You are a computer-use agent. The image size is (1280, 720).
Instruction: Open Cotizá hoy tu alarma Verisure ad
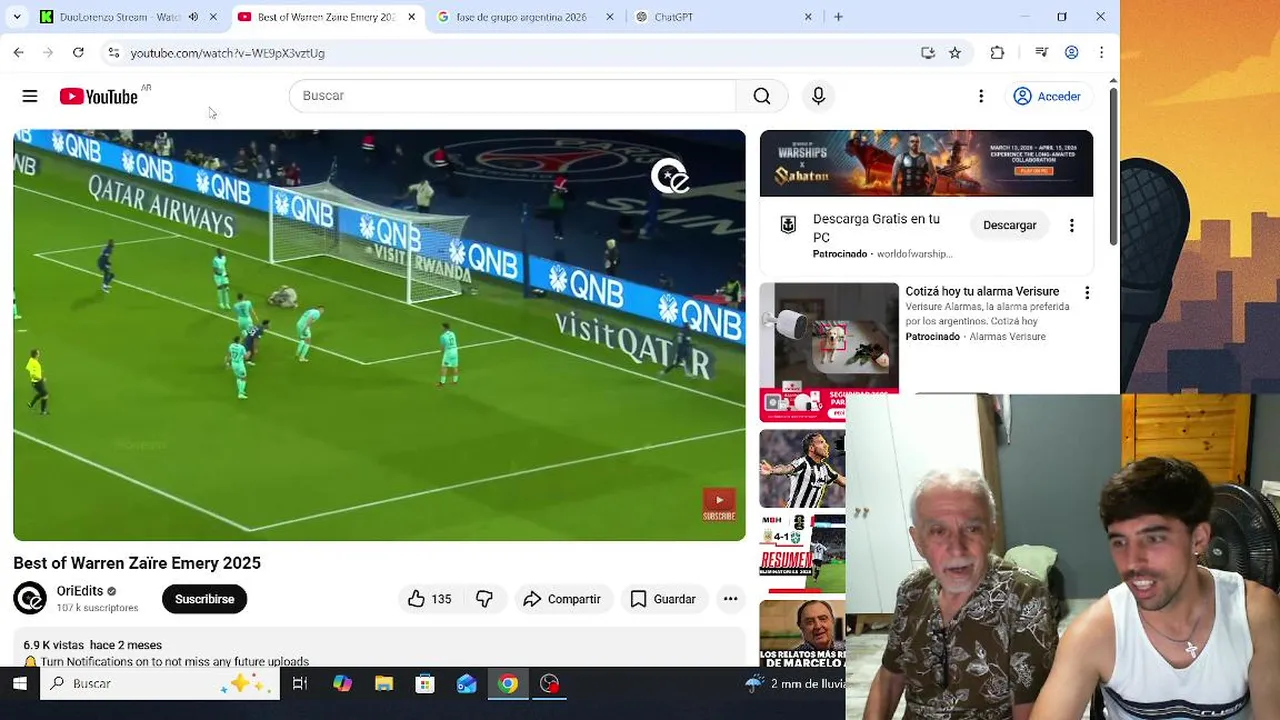pos(982,291)
